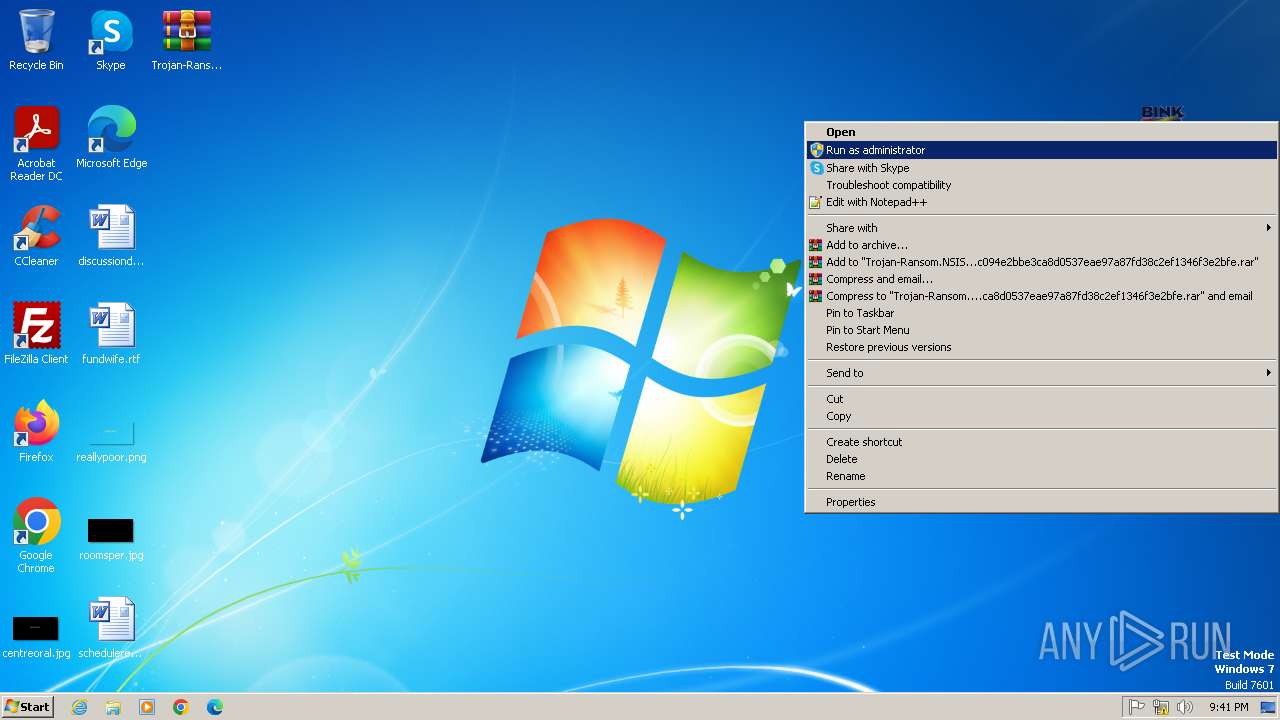The width and height of the screenshot is (1280, 720).
Task: Select the fundwife.rtf document icon
Action: (x=111, y=334)
